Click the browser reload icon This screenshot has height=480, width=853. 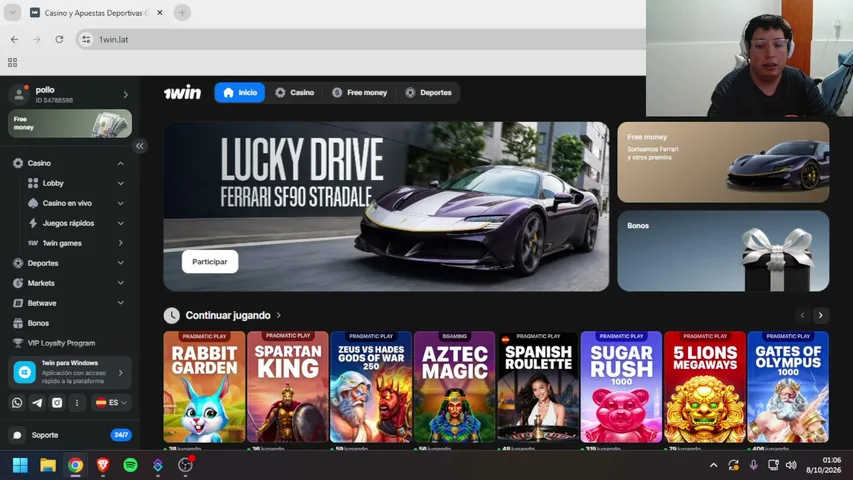pos(59,39)
